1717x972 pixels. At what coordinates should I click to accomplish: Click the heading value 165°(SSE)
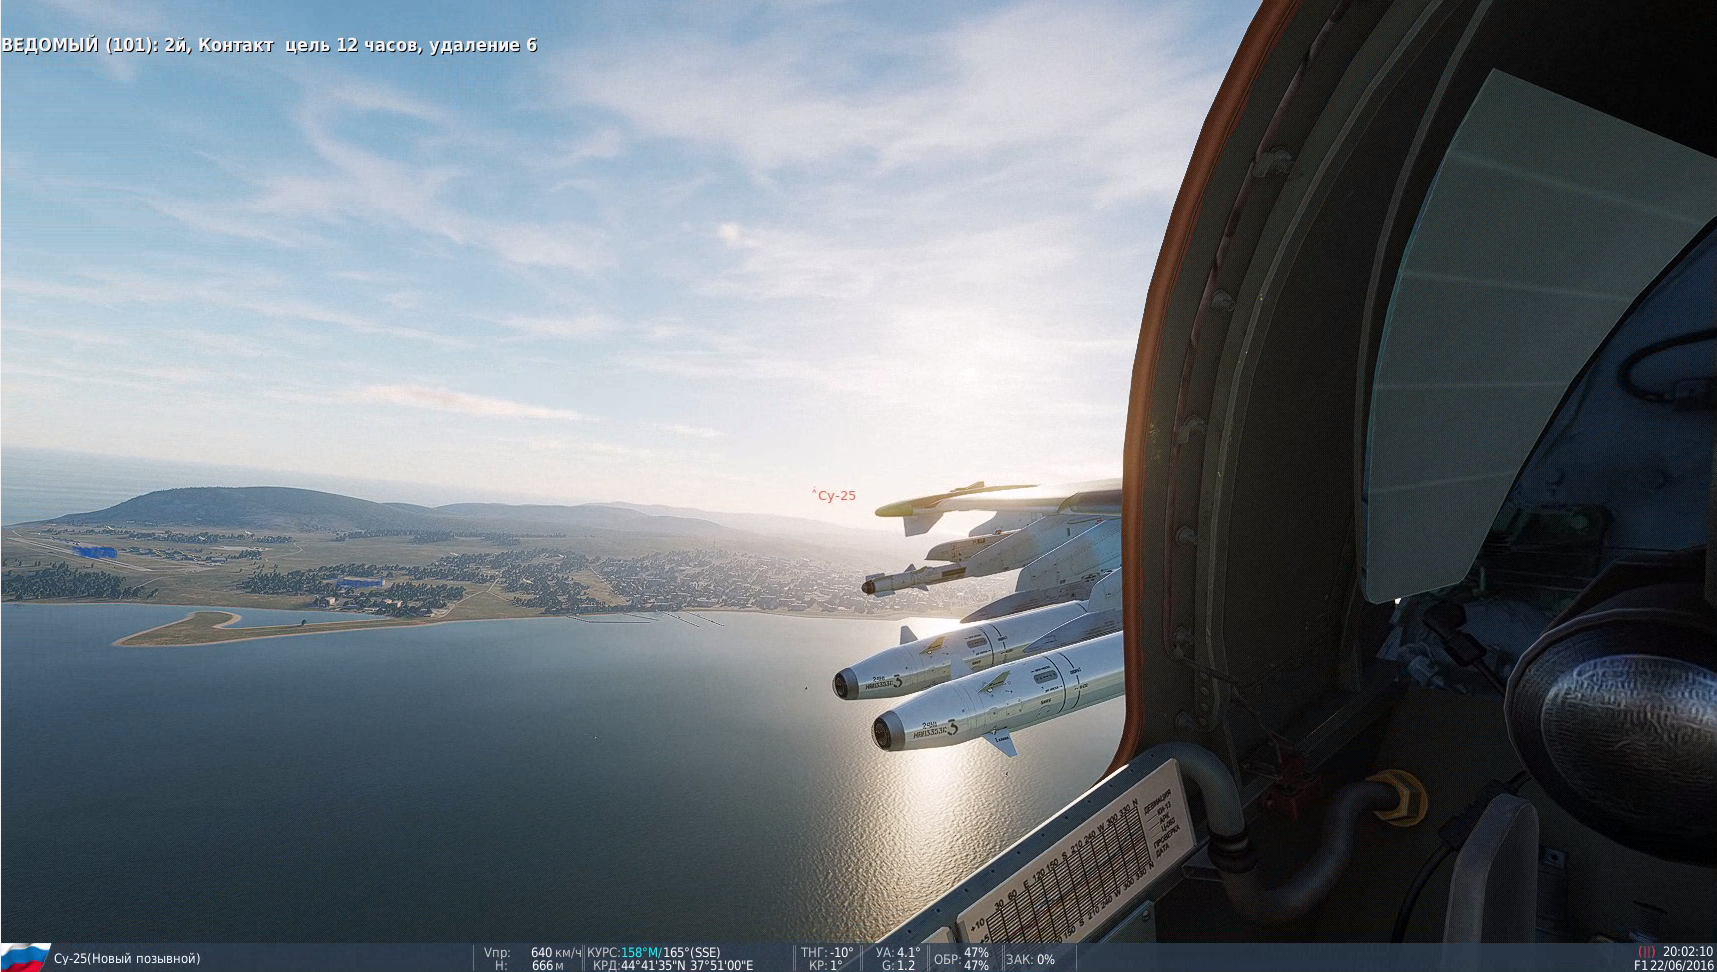[x=692, y=953]
